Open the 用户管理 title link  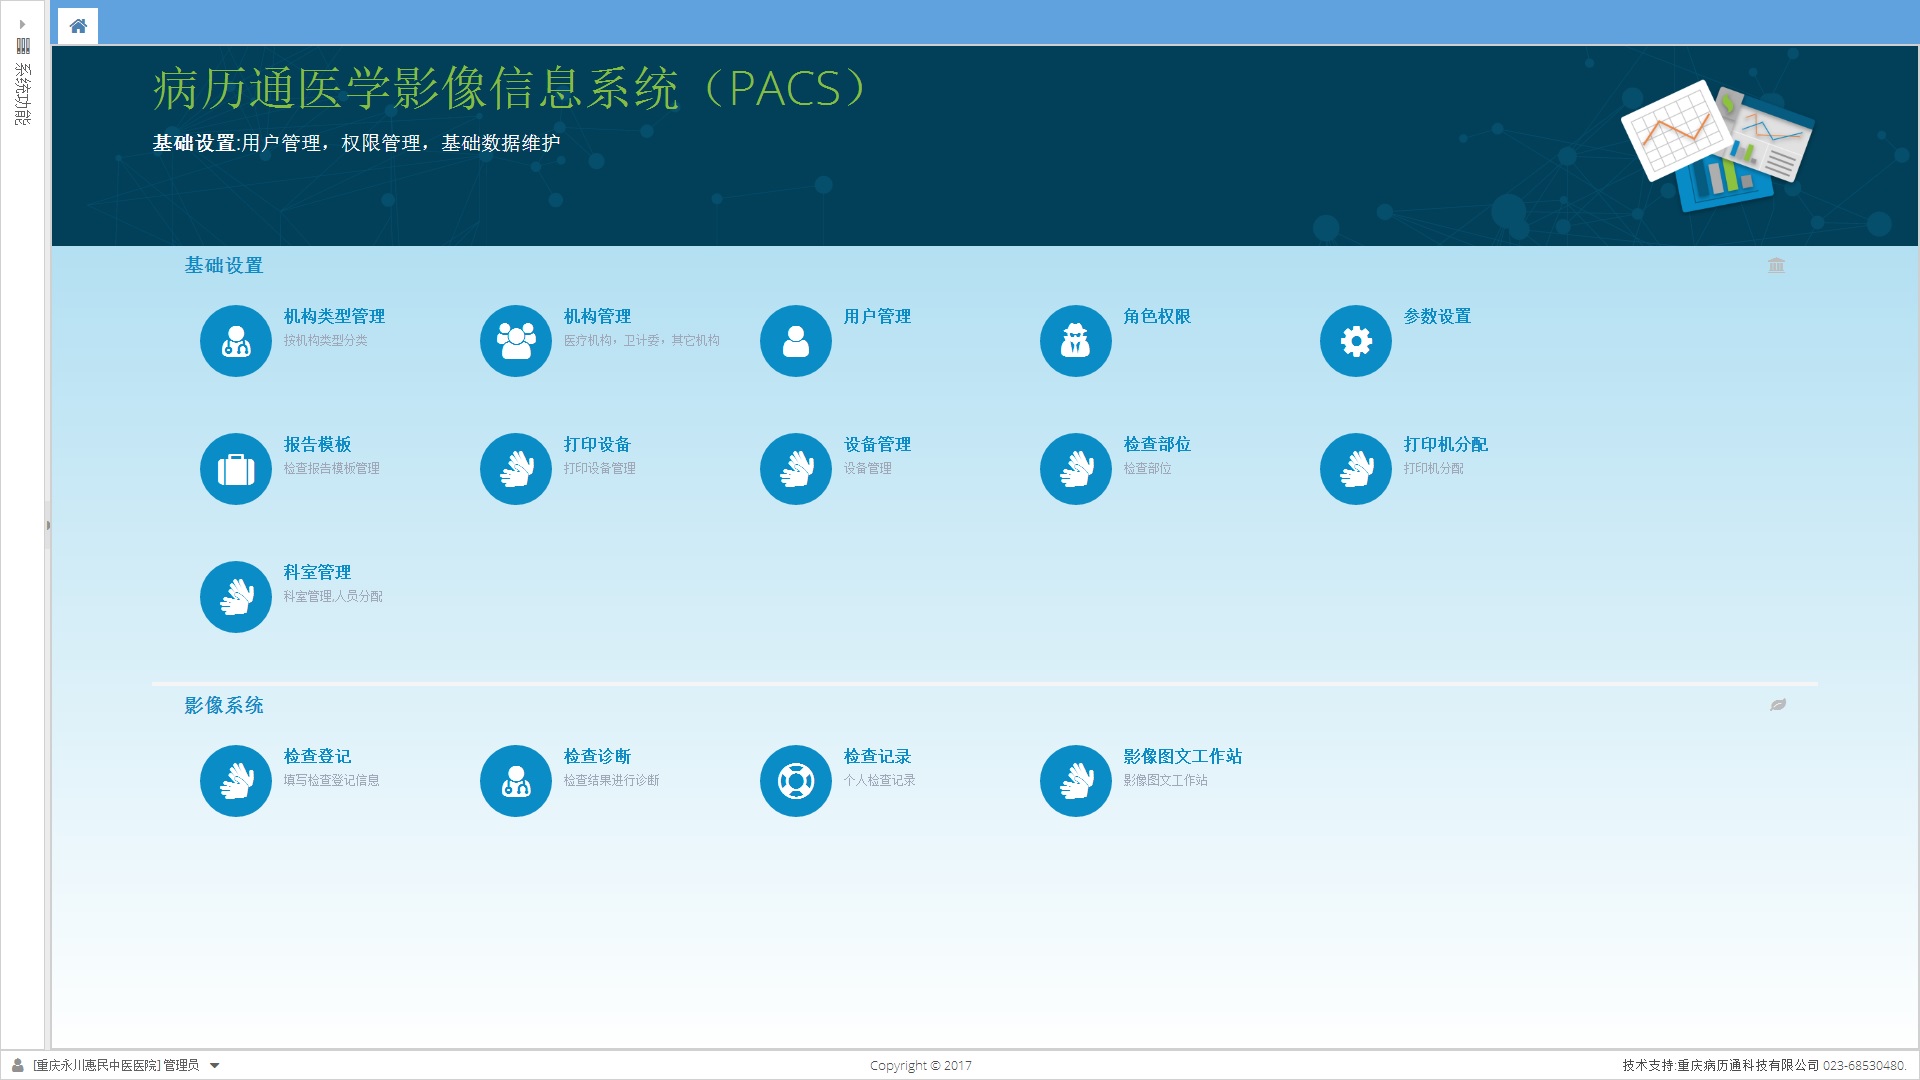point(877,316)
